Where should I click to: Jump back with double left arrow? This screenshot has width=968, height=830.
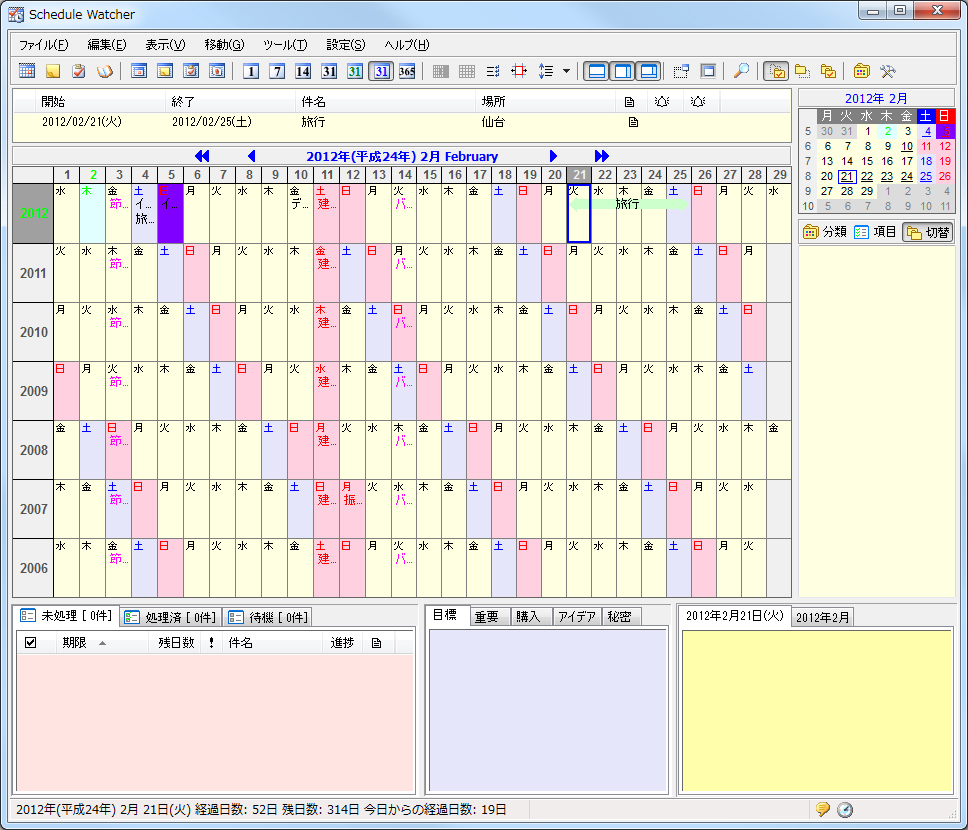pos(202,156)
